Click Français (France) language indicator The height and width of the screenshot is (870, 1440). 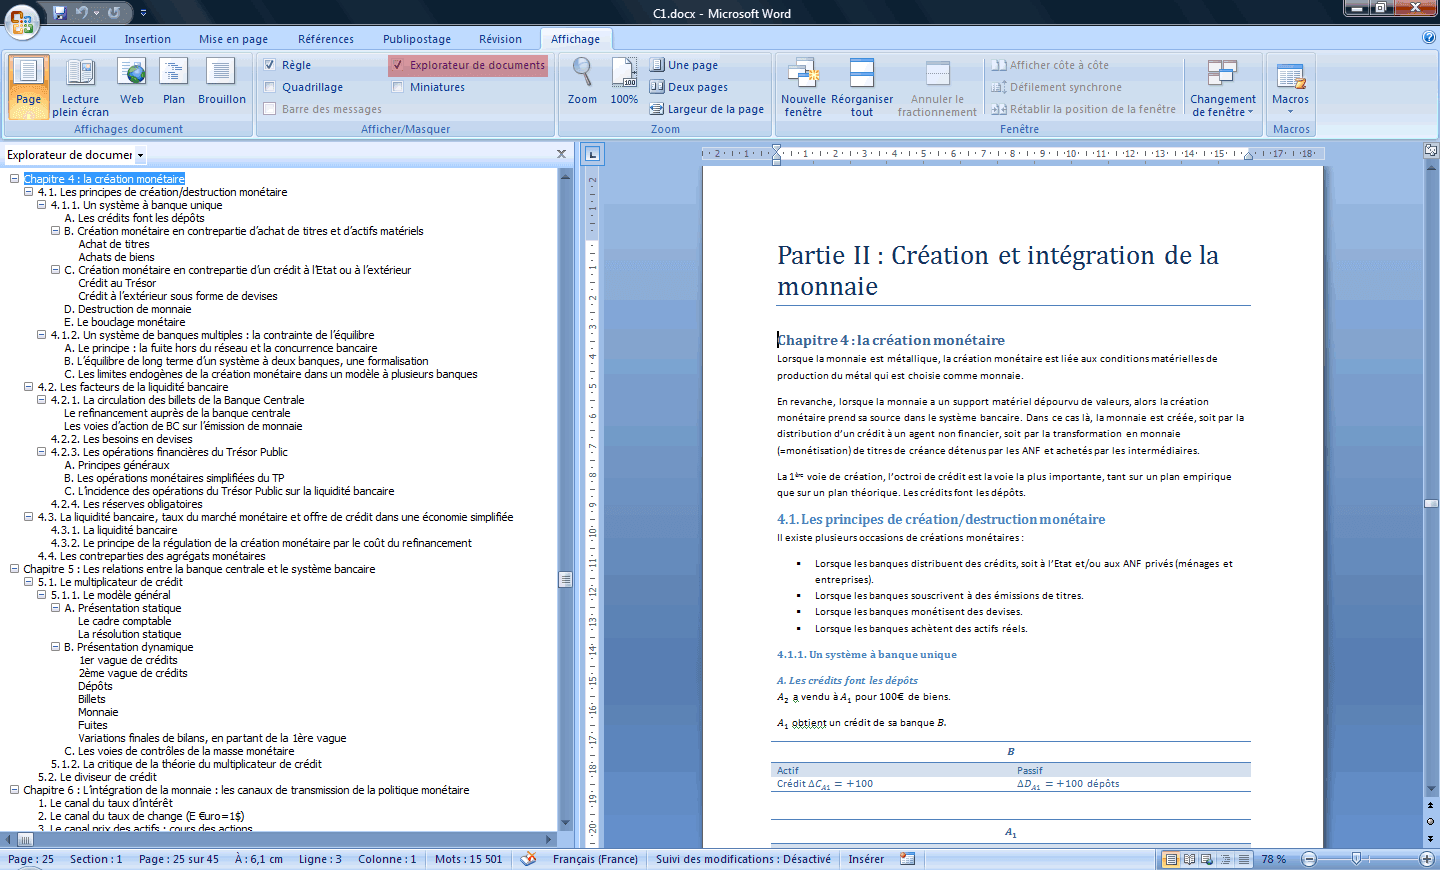point(595,859)
